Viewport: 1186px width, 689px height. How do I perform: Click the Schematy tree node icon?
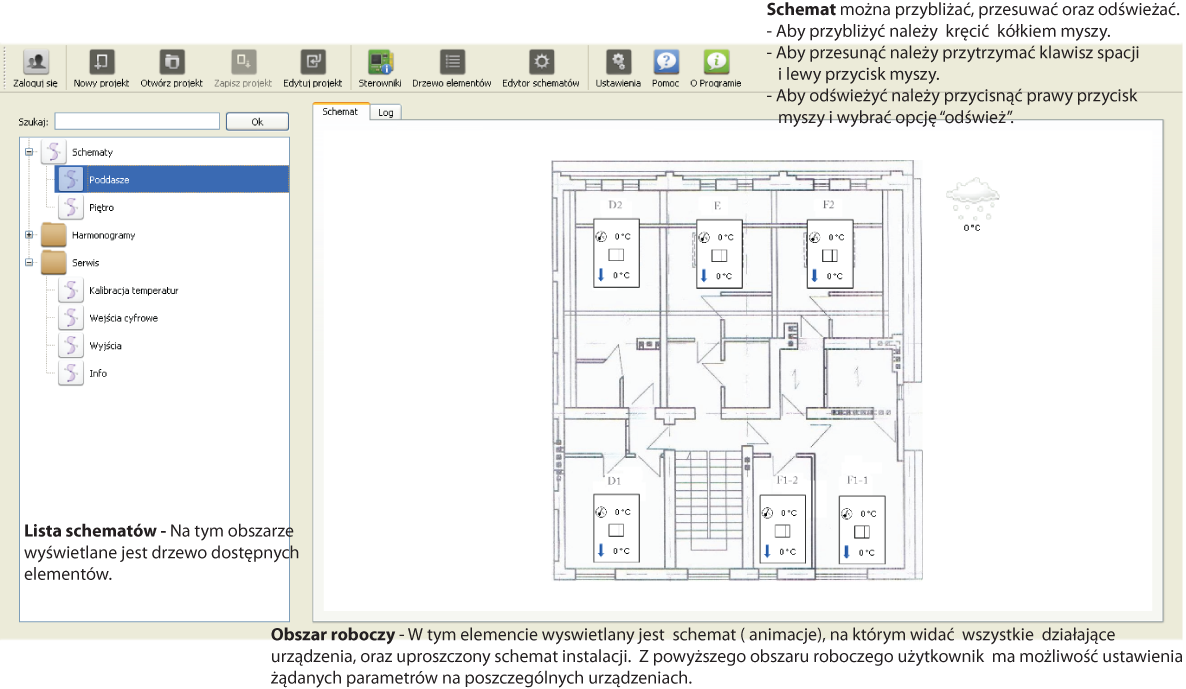54,152
